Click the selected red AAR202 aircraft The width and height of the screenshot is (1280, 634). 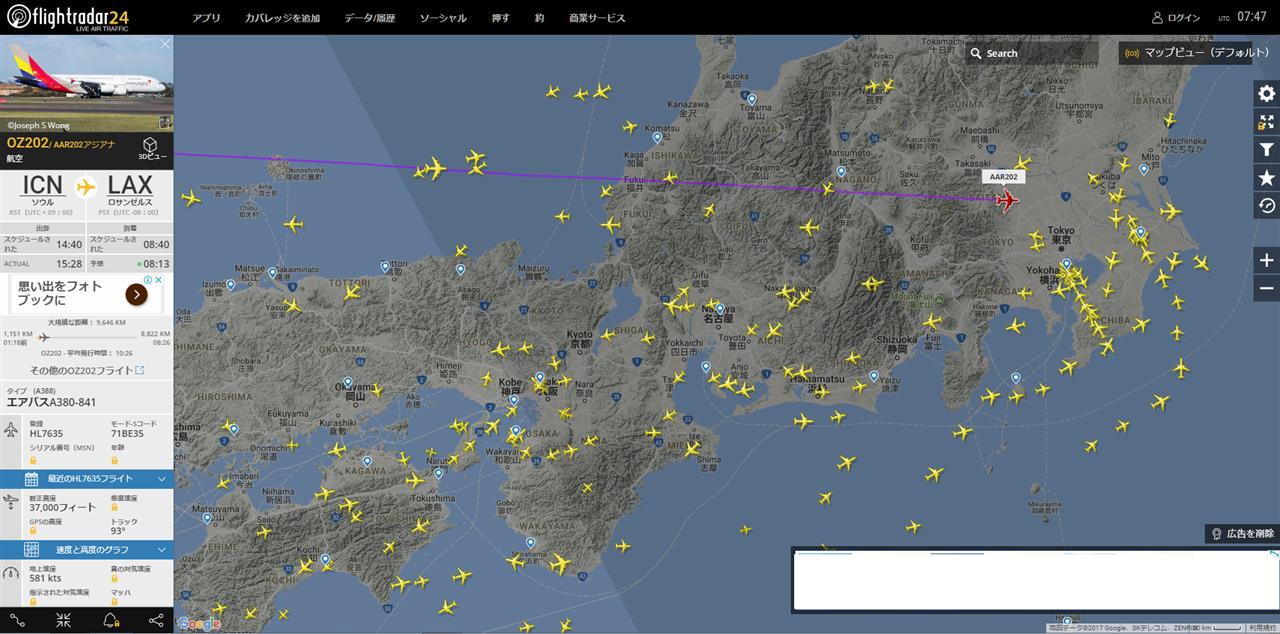(x=1007, y=201)
